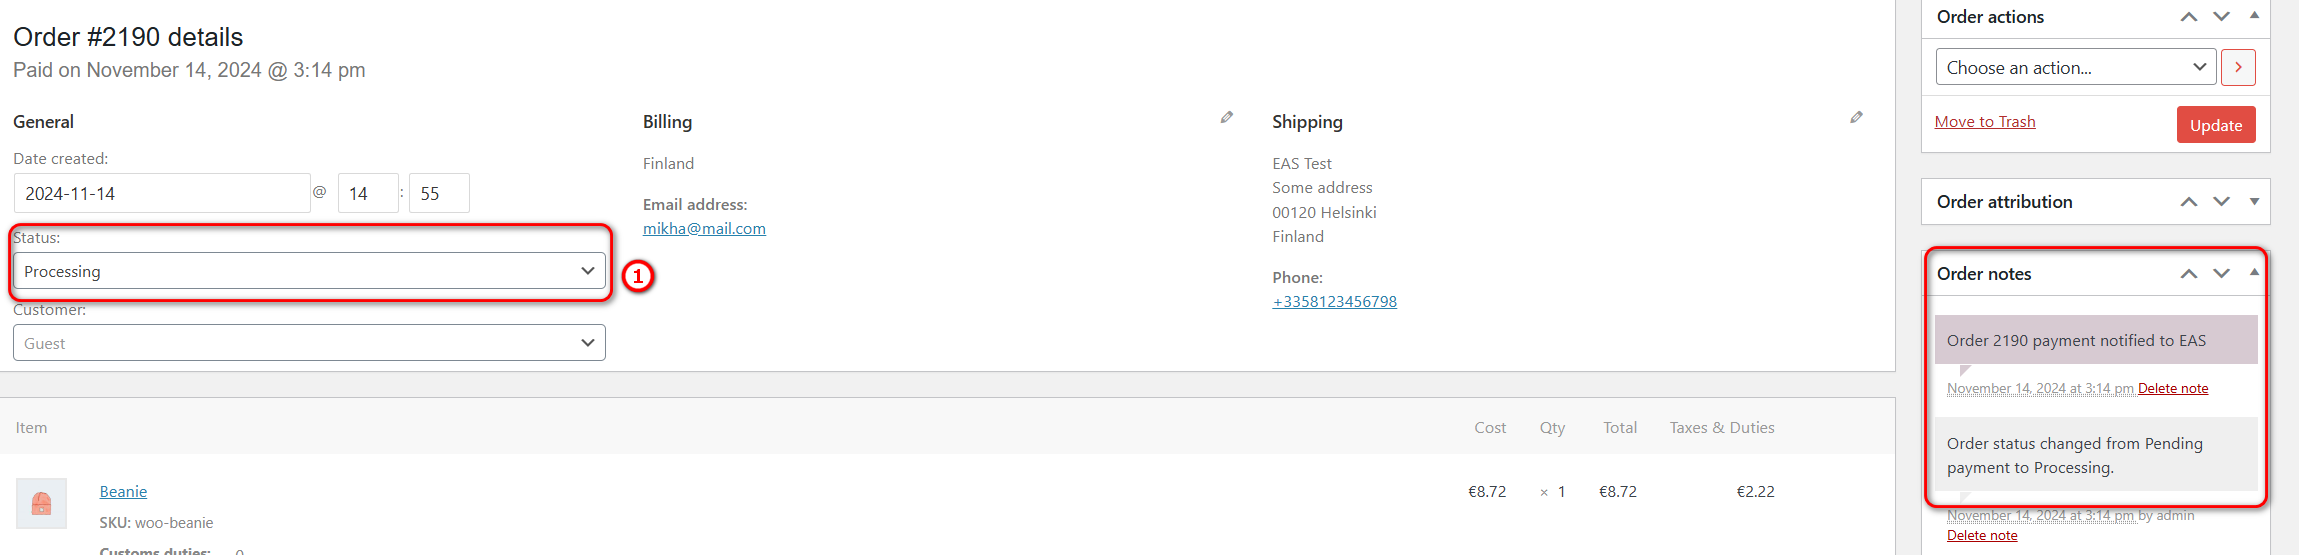Image resolution: width=2299 pixels, height=555 pixels.
Task: Delete the EAS payment notified note
Action: [2173, 389]
